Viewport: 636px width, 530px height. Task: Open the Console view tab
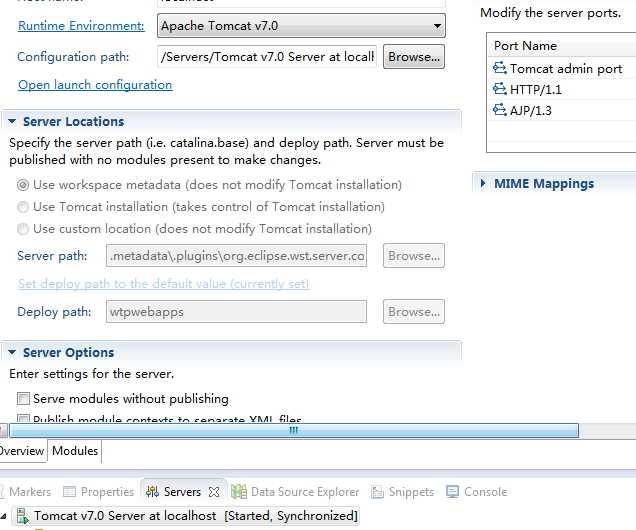click(x=477, y=492)
